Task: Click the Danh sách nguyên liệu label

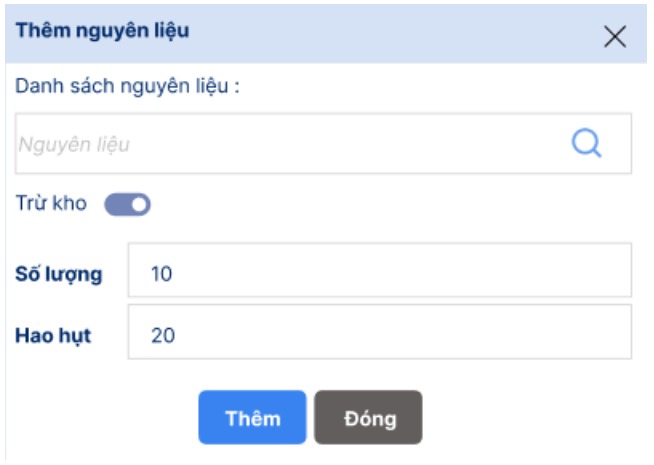Action: click(x=129, y=86)
